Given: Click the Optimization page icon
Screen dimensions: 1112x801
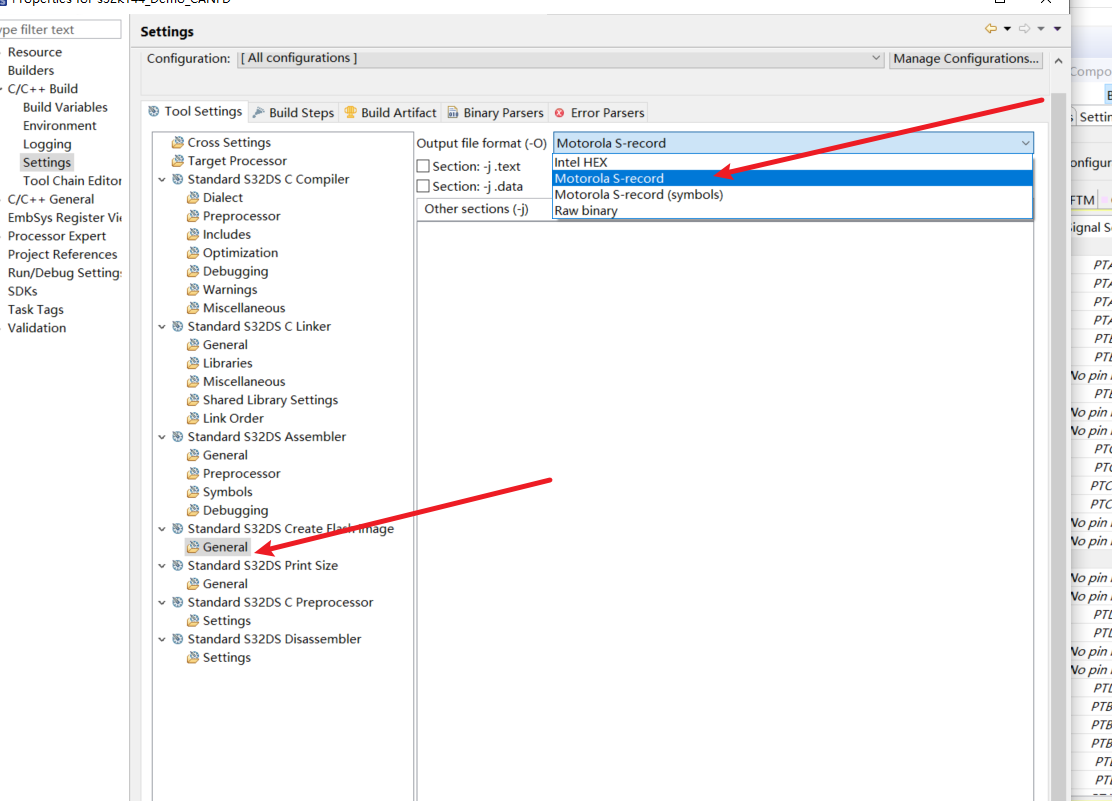Looking at the screenshot, I should coord(193,253).
